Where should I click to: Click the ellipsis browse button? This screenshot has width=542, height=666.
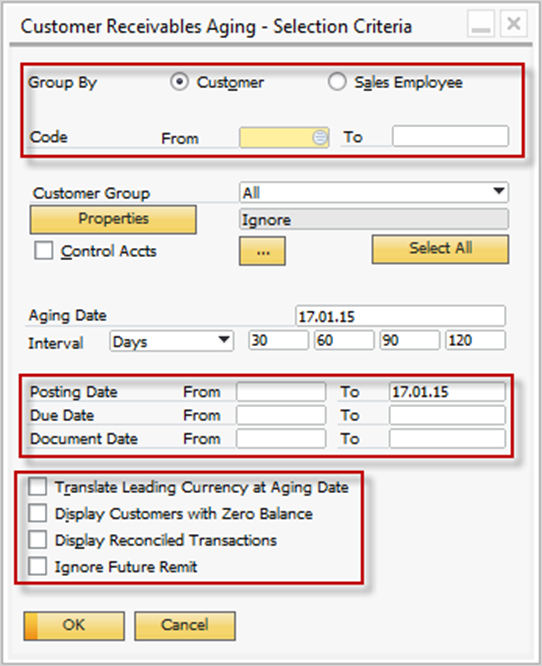tap(263, 251)
